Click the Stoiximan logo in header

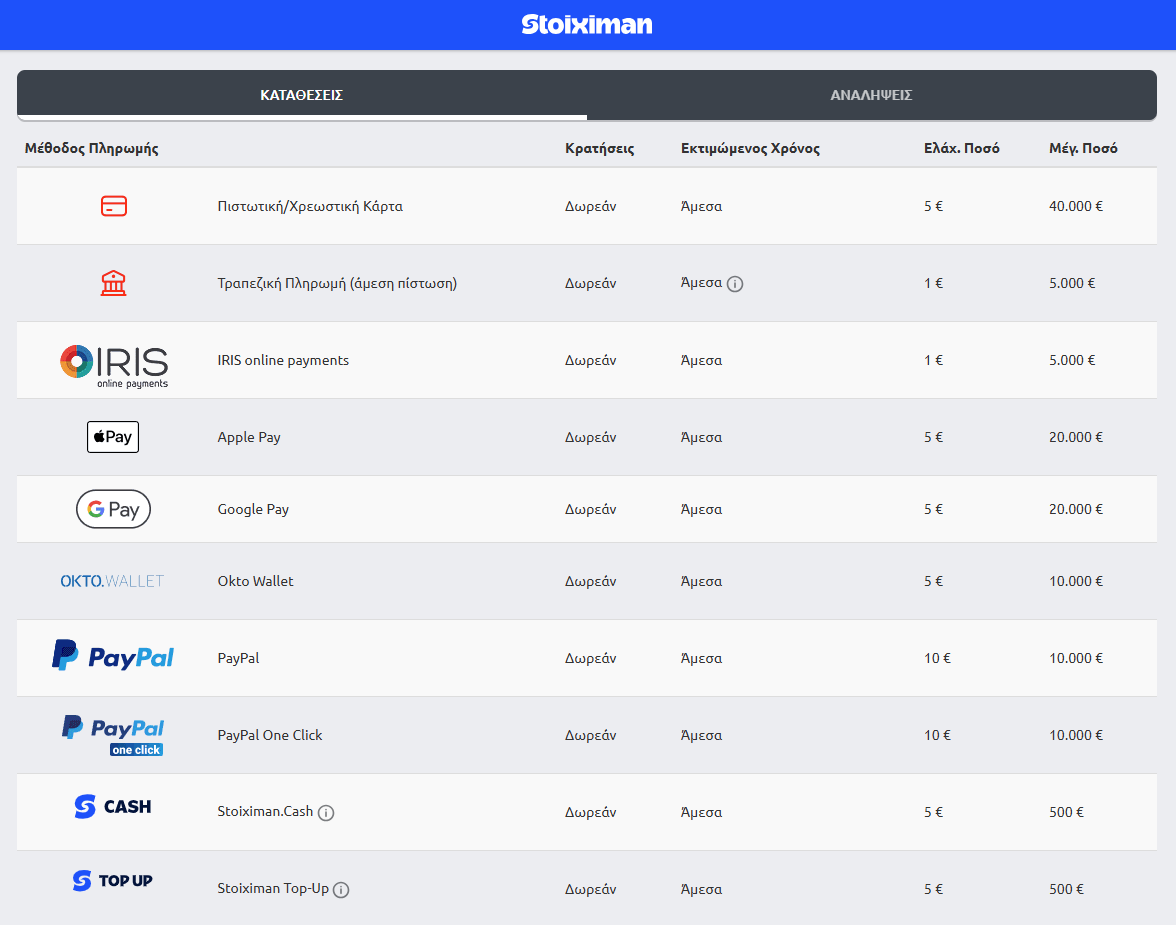click(587, 24)
